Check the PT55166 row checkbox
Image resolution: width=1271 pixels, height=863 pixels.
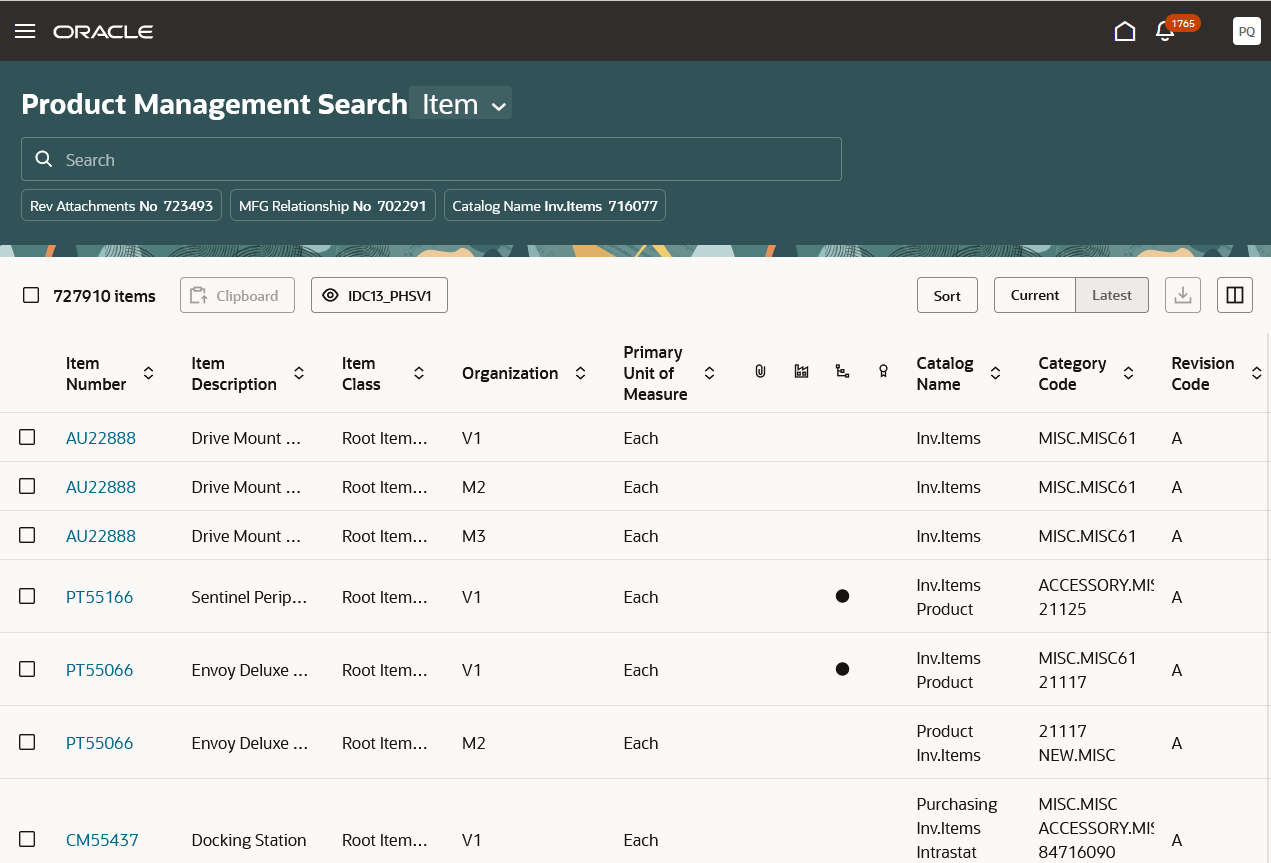coord(27,596)
